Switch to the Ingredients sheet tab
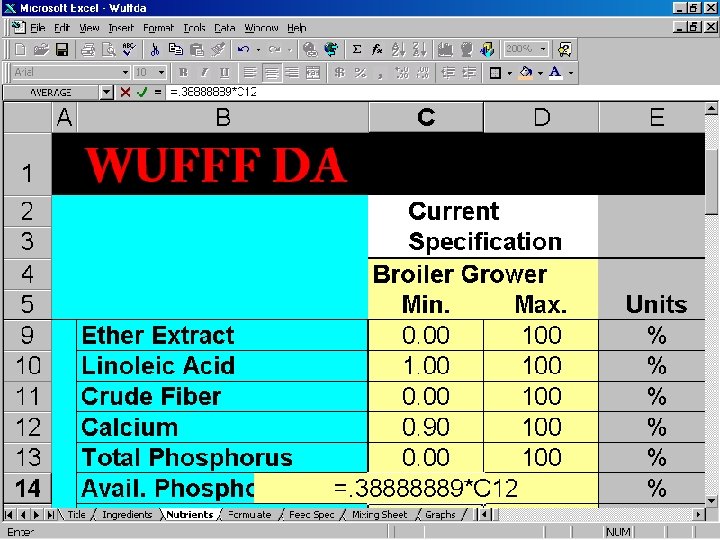 127,515
